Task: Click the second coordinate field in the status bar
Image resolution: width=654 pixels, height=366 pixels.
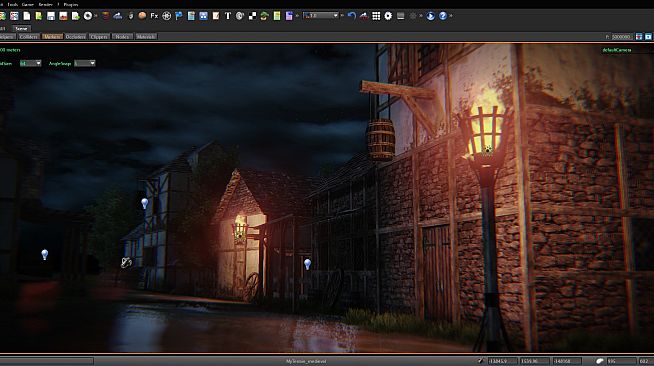Action: [x=535, y=361]
